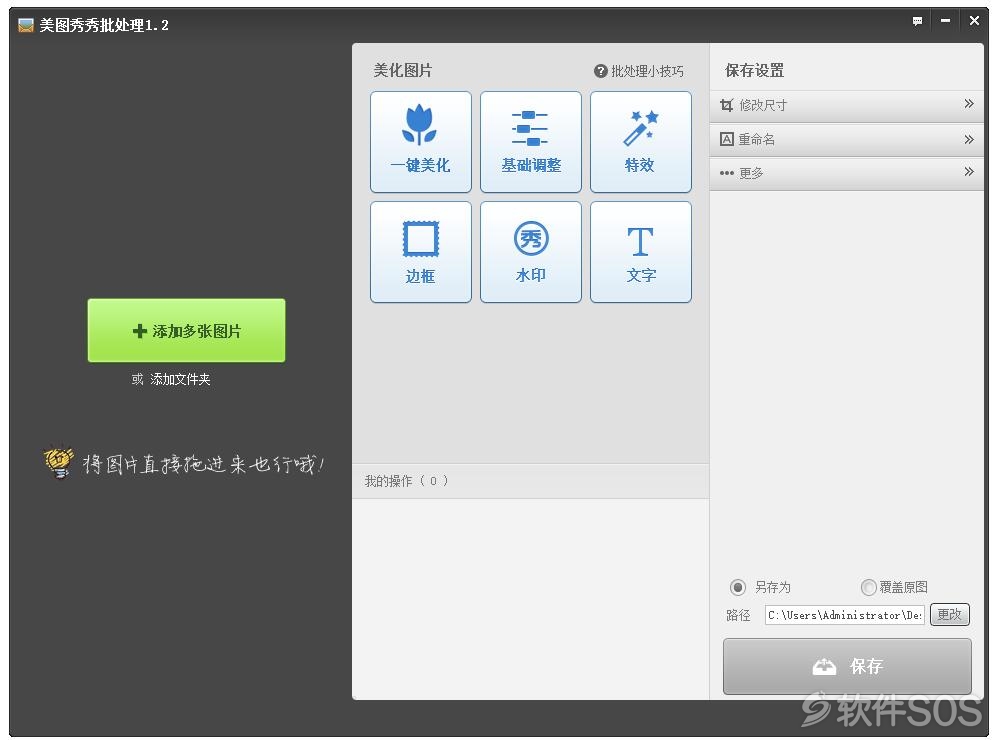
Task: Click the feedback speech bubble icon in title bar
Action: 917,21
